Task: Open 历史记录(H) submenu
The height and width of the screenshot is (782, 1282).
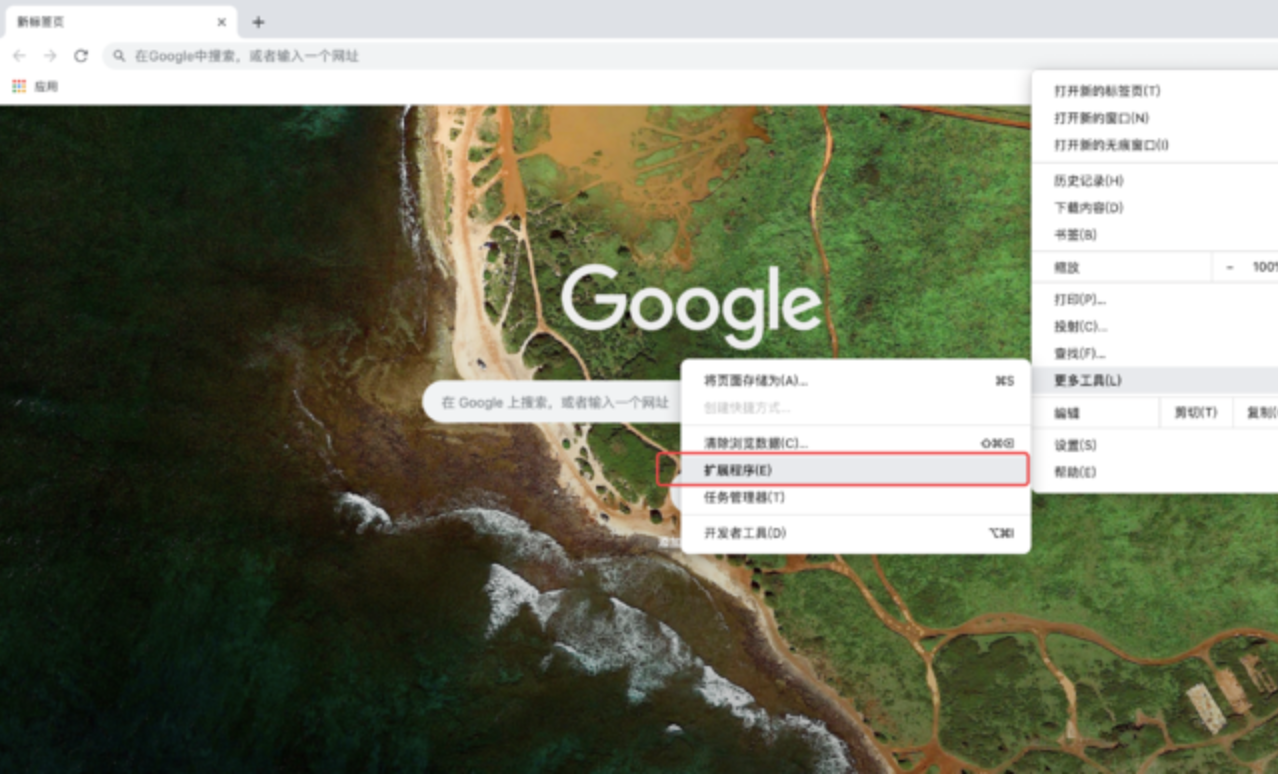Action: tap(1156, 181)
